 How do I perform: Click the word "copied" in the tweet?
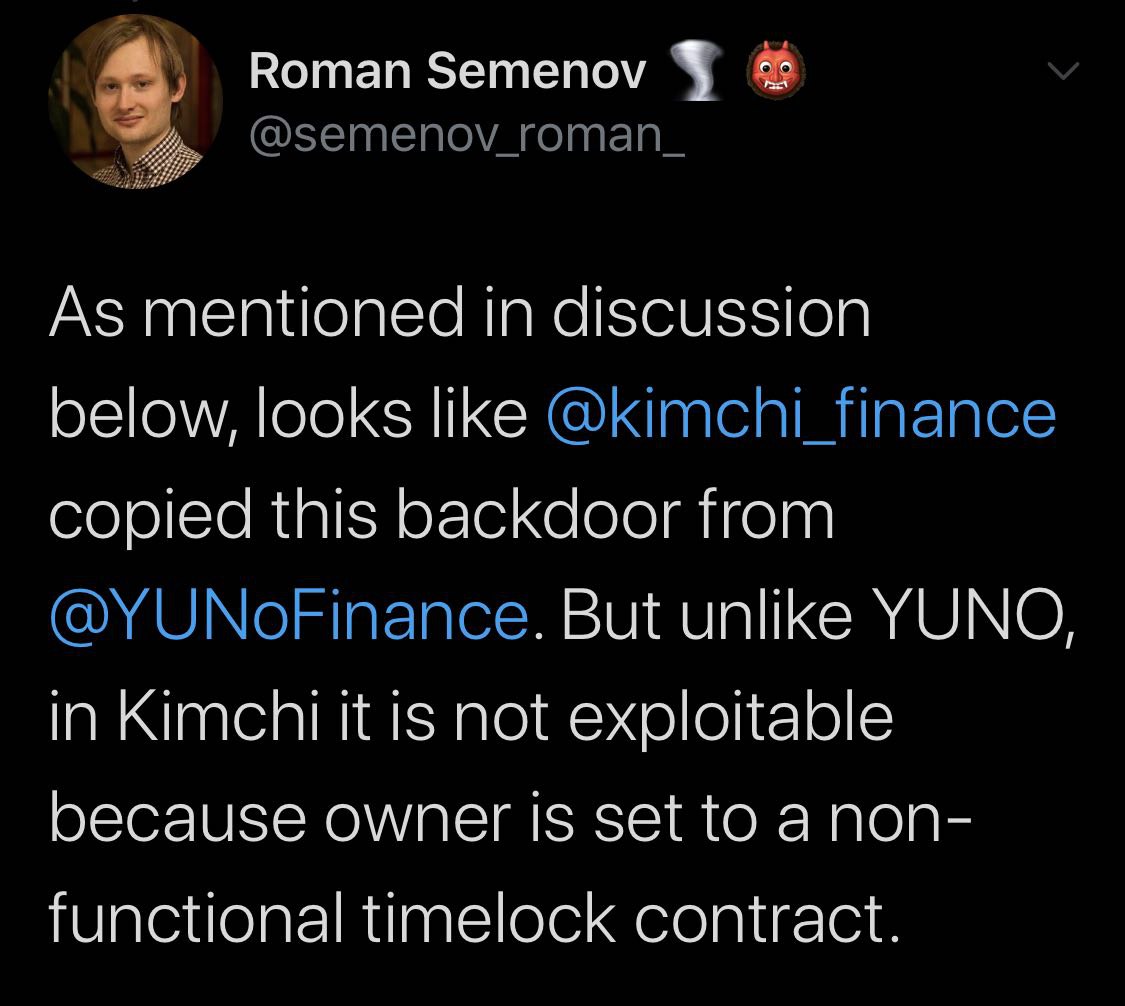[151, 517]
